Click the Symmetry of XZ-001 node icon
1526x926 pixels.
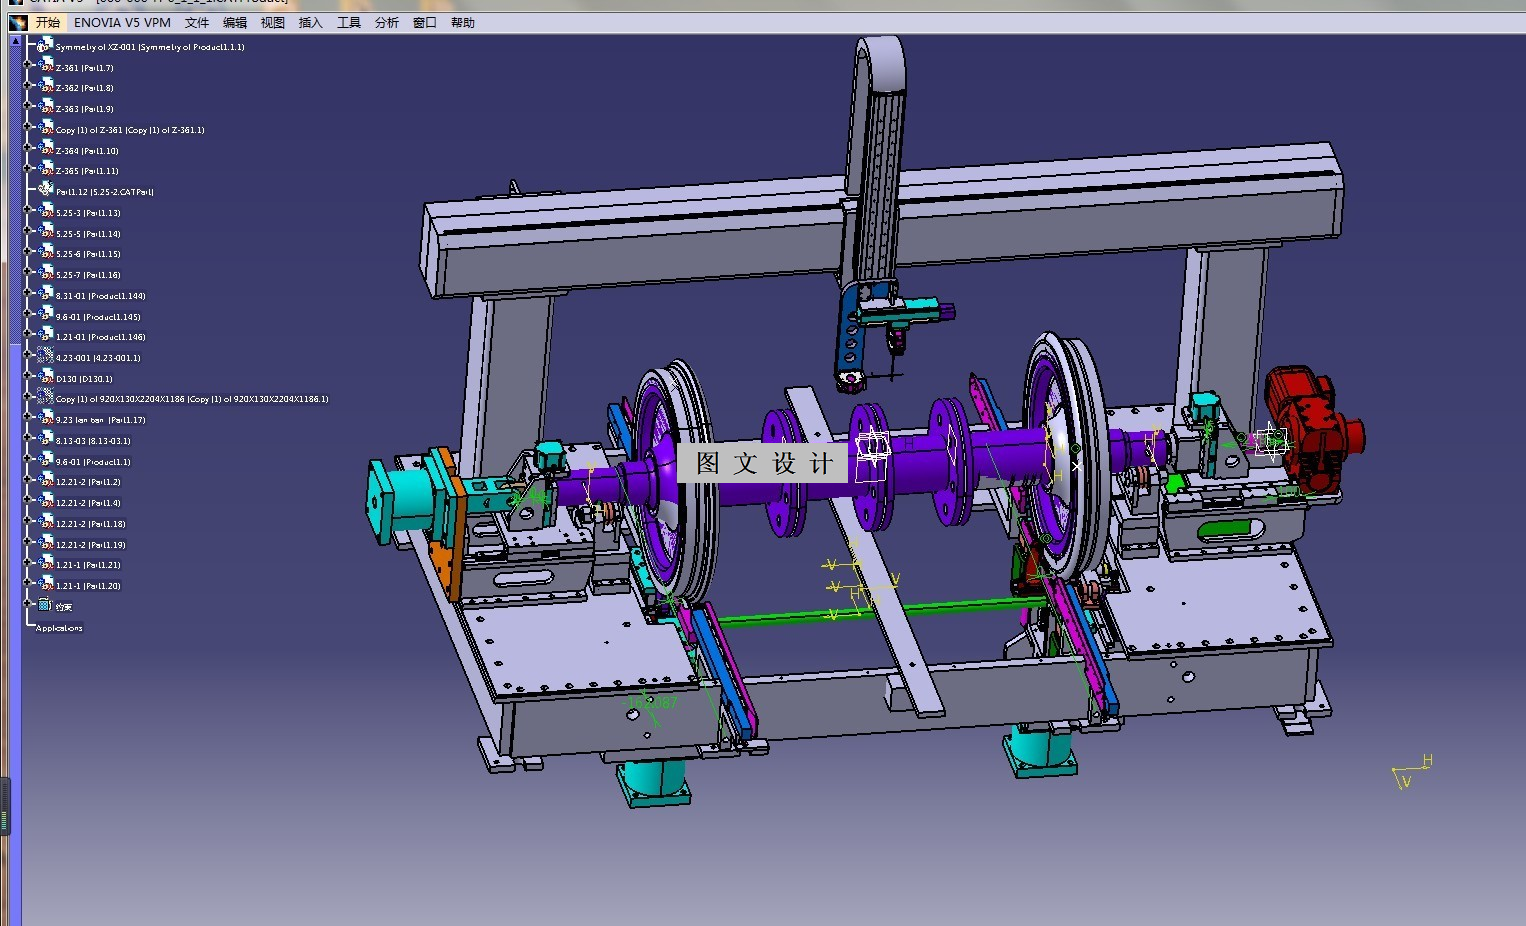[45, 46]
